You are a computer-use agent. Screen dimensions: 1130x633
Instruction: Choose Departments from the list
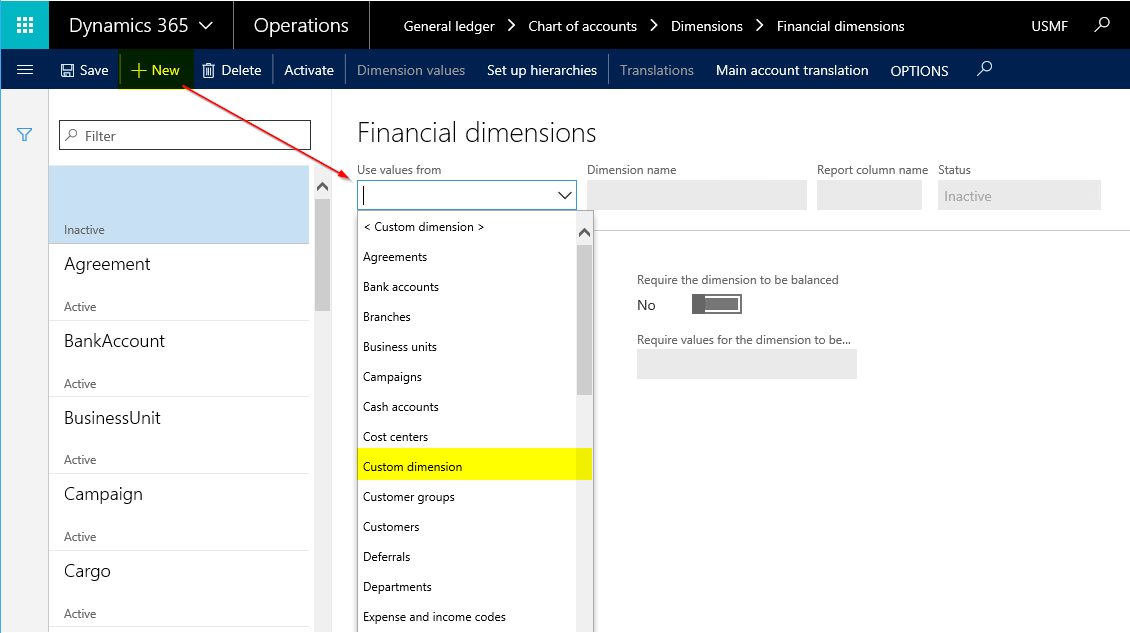(467, 587)
